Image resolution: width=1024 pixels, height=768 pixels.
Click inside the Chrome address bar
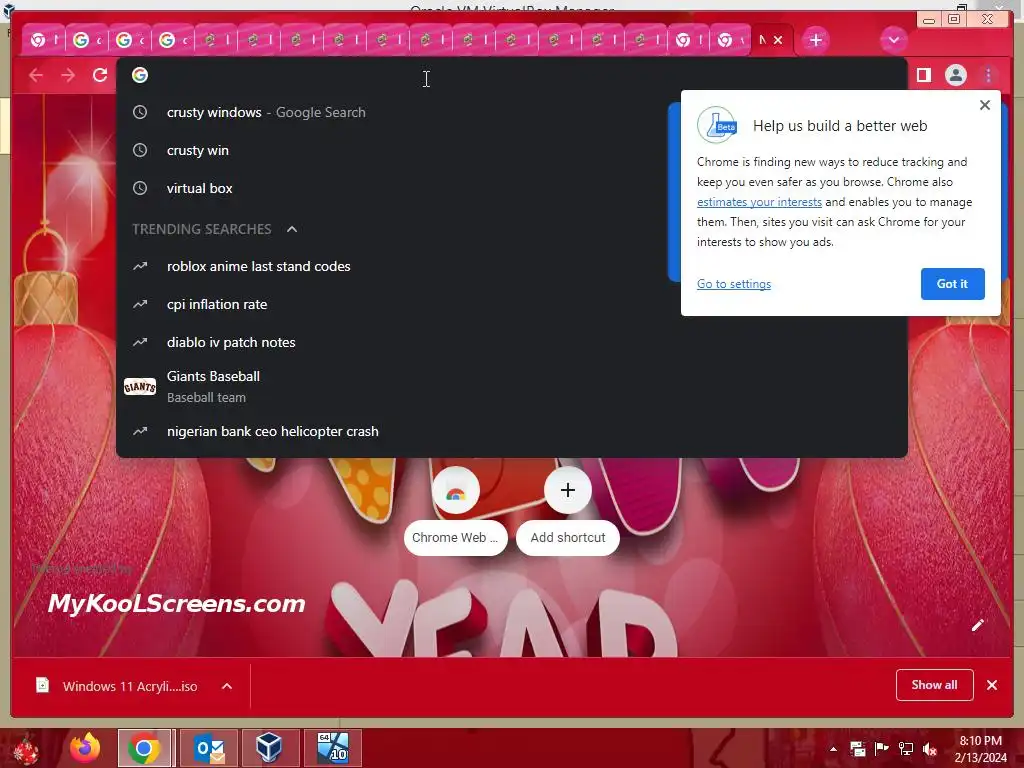click(511, 75)
